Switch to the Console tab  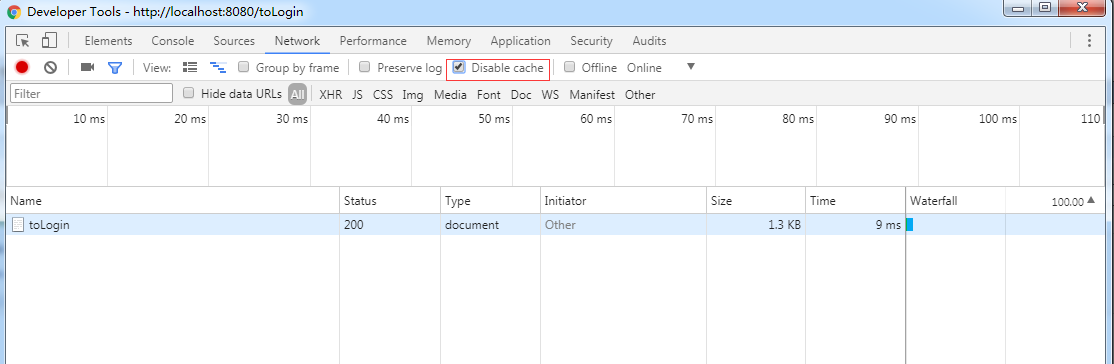tap(173, 41)
